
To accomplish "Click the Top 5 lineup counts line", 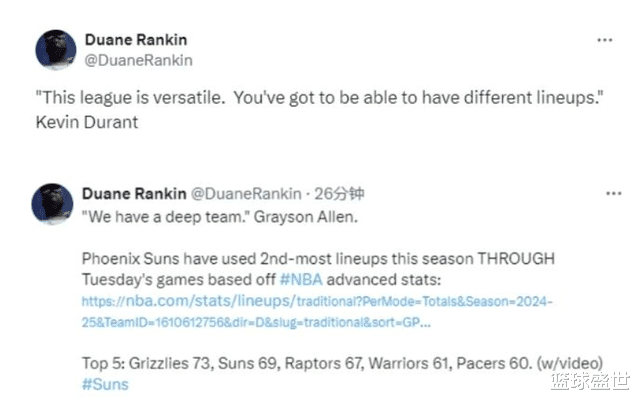I will [342, 363].
